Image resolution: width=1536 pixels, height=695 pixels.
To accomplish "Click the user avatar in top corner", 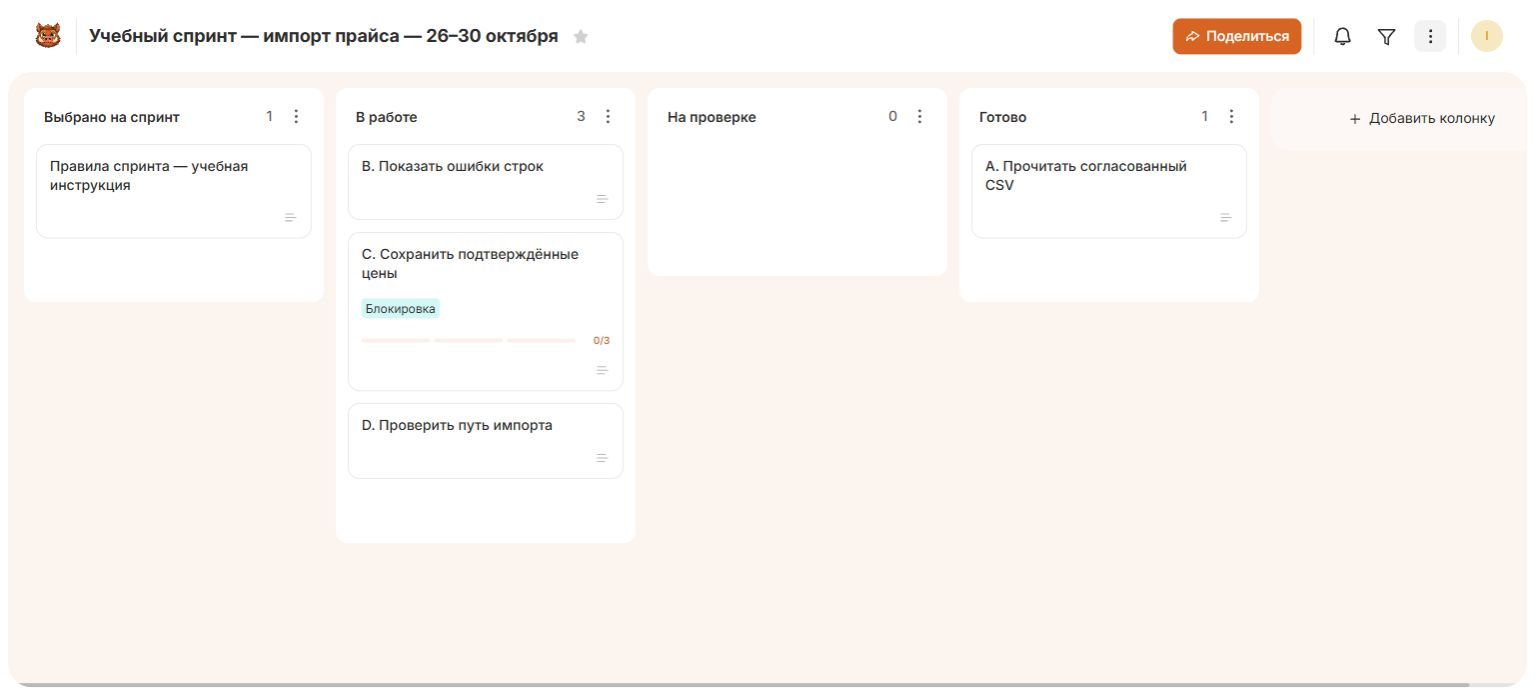I will [1487, 36].
